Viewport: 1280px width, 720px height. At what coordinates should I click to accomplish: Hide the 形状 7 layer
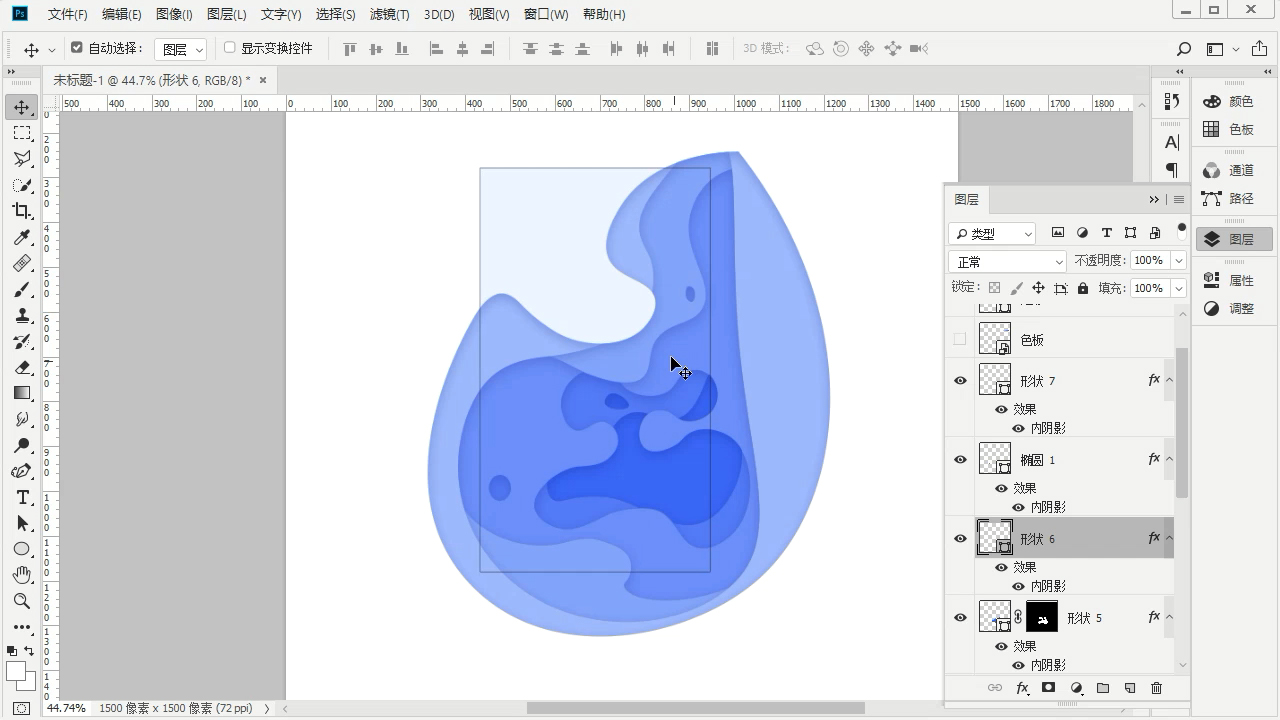(960, 380)
